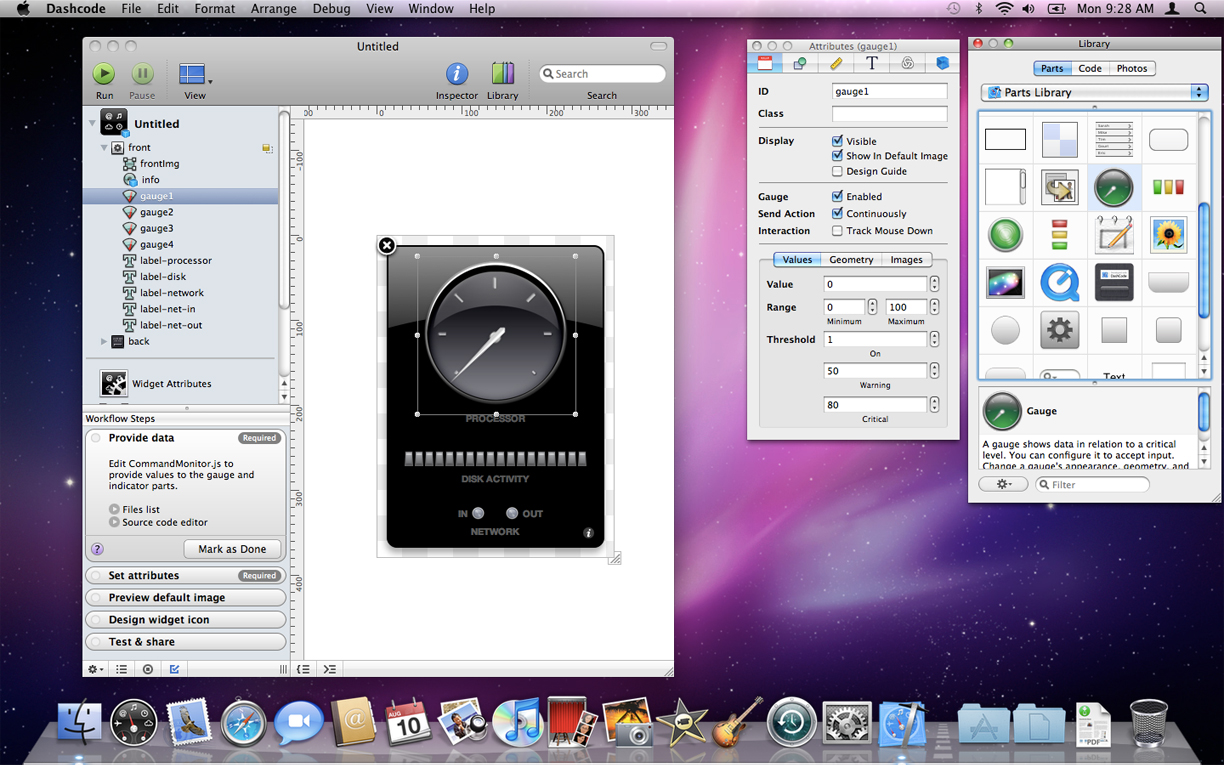Run the widget with the green Run button
This screenshot has width=1224, height=765.
104,74
